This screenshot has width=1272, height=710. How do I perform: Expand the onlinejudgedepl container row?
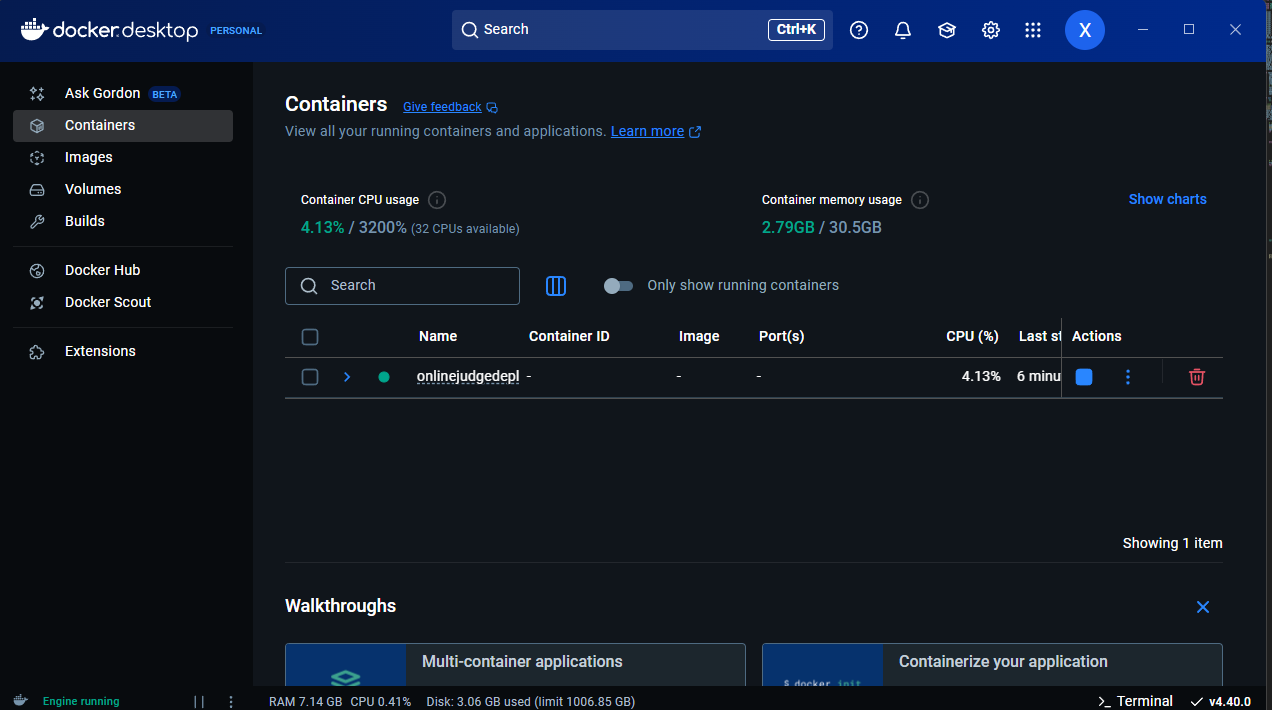(347, 377)
